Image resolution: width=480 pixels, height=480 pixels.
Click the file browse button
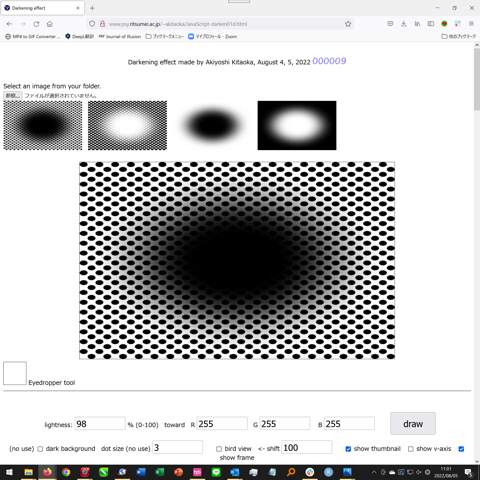tap(13, 96)
